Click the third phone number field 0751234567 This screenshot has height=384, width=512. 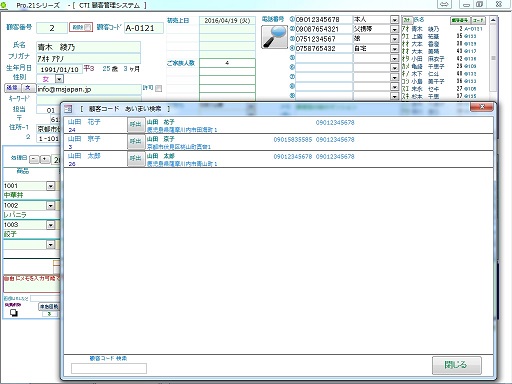[x=324, y=39]
